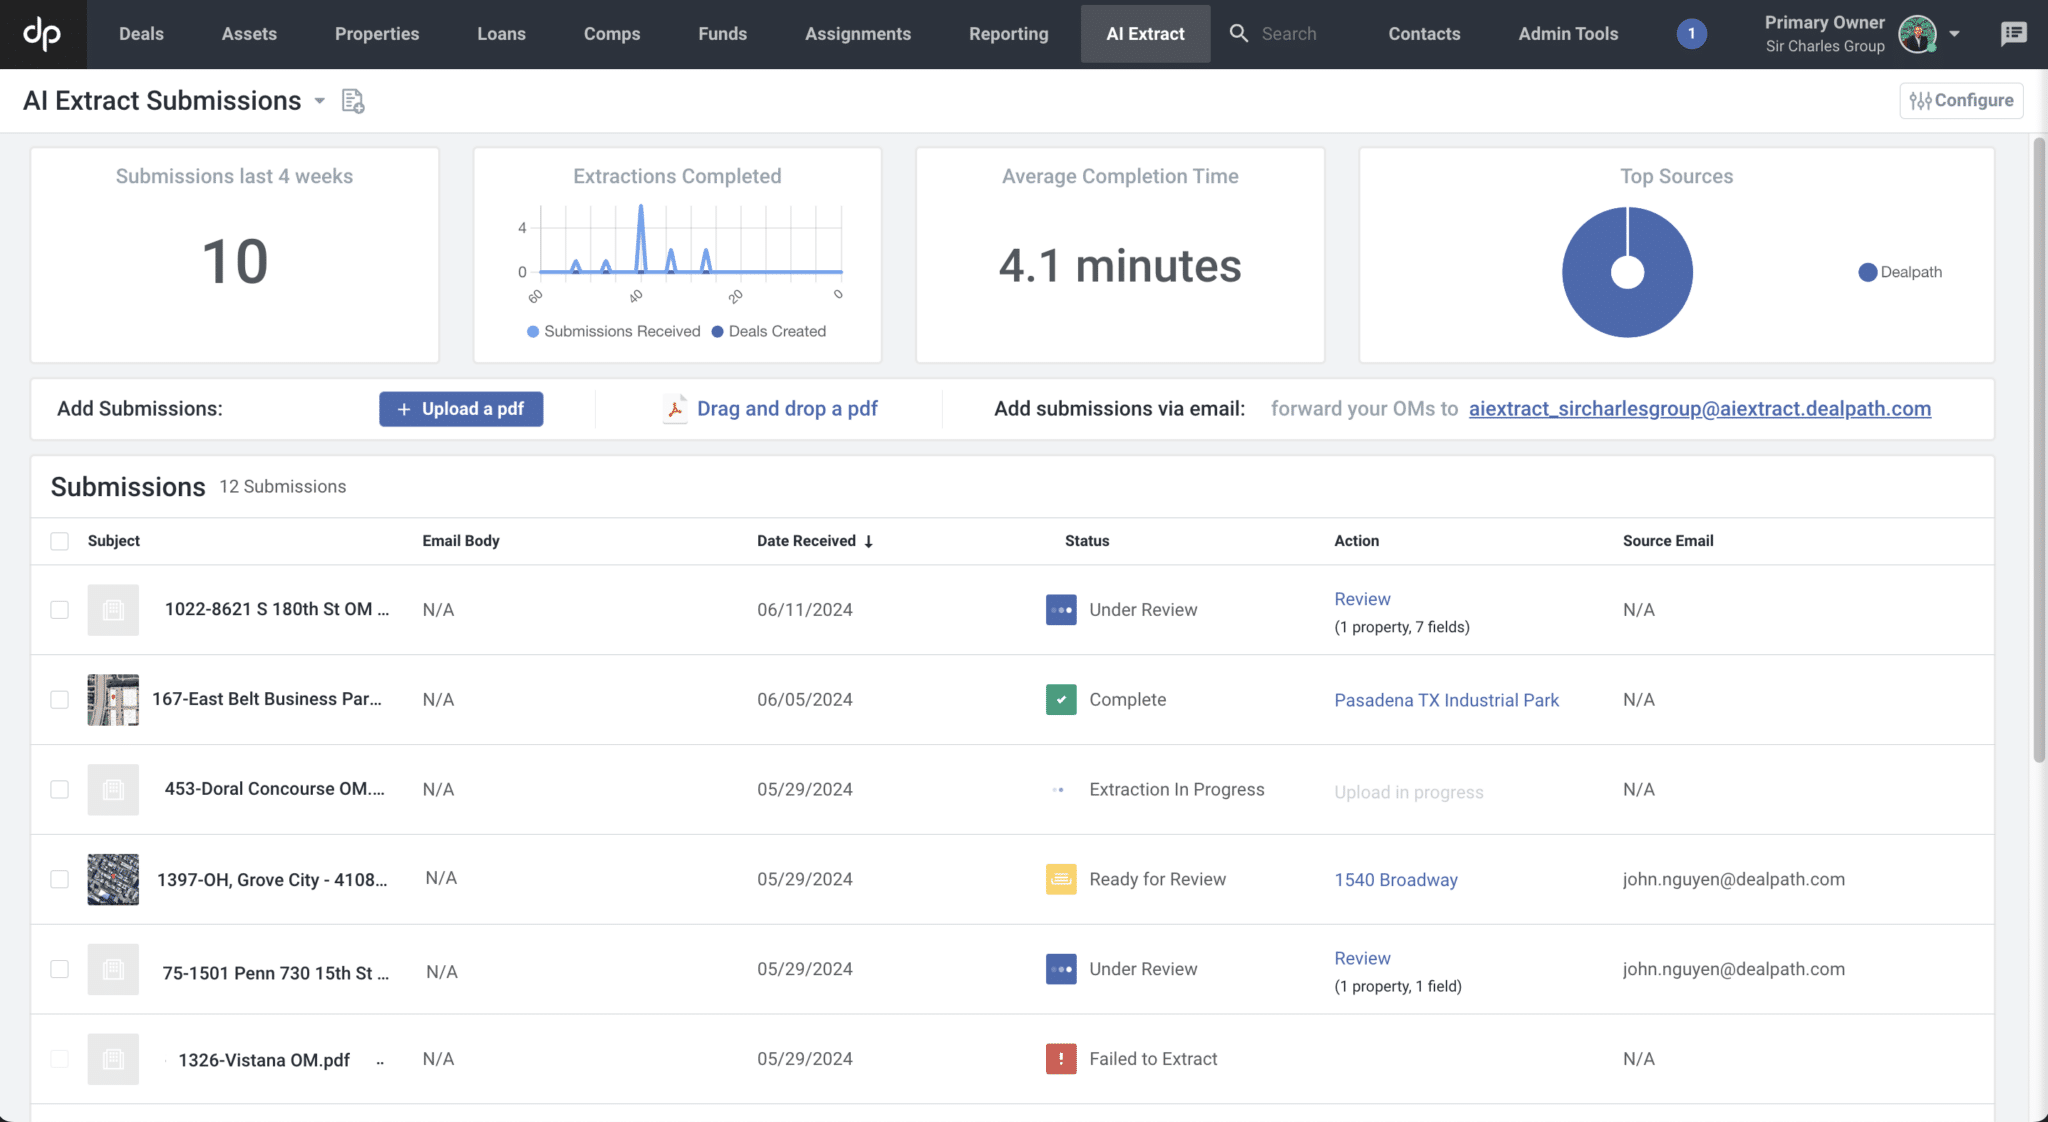This screenshot has height=1122, width=2048.
Task: Click the Extraction In Progress status dots
Action: 1058,790
